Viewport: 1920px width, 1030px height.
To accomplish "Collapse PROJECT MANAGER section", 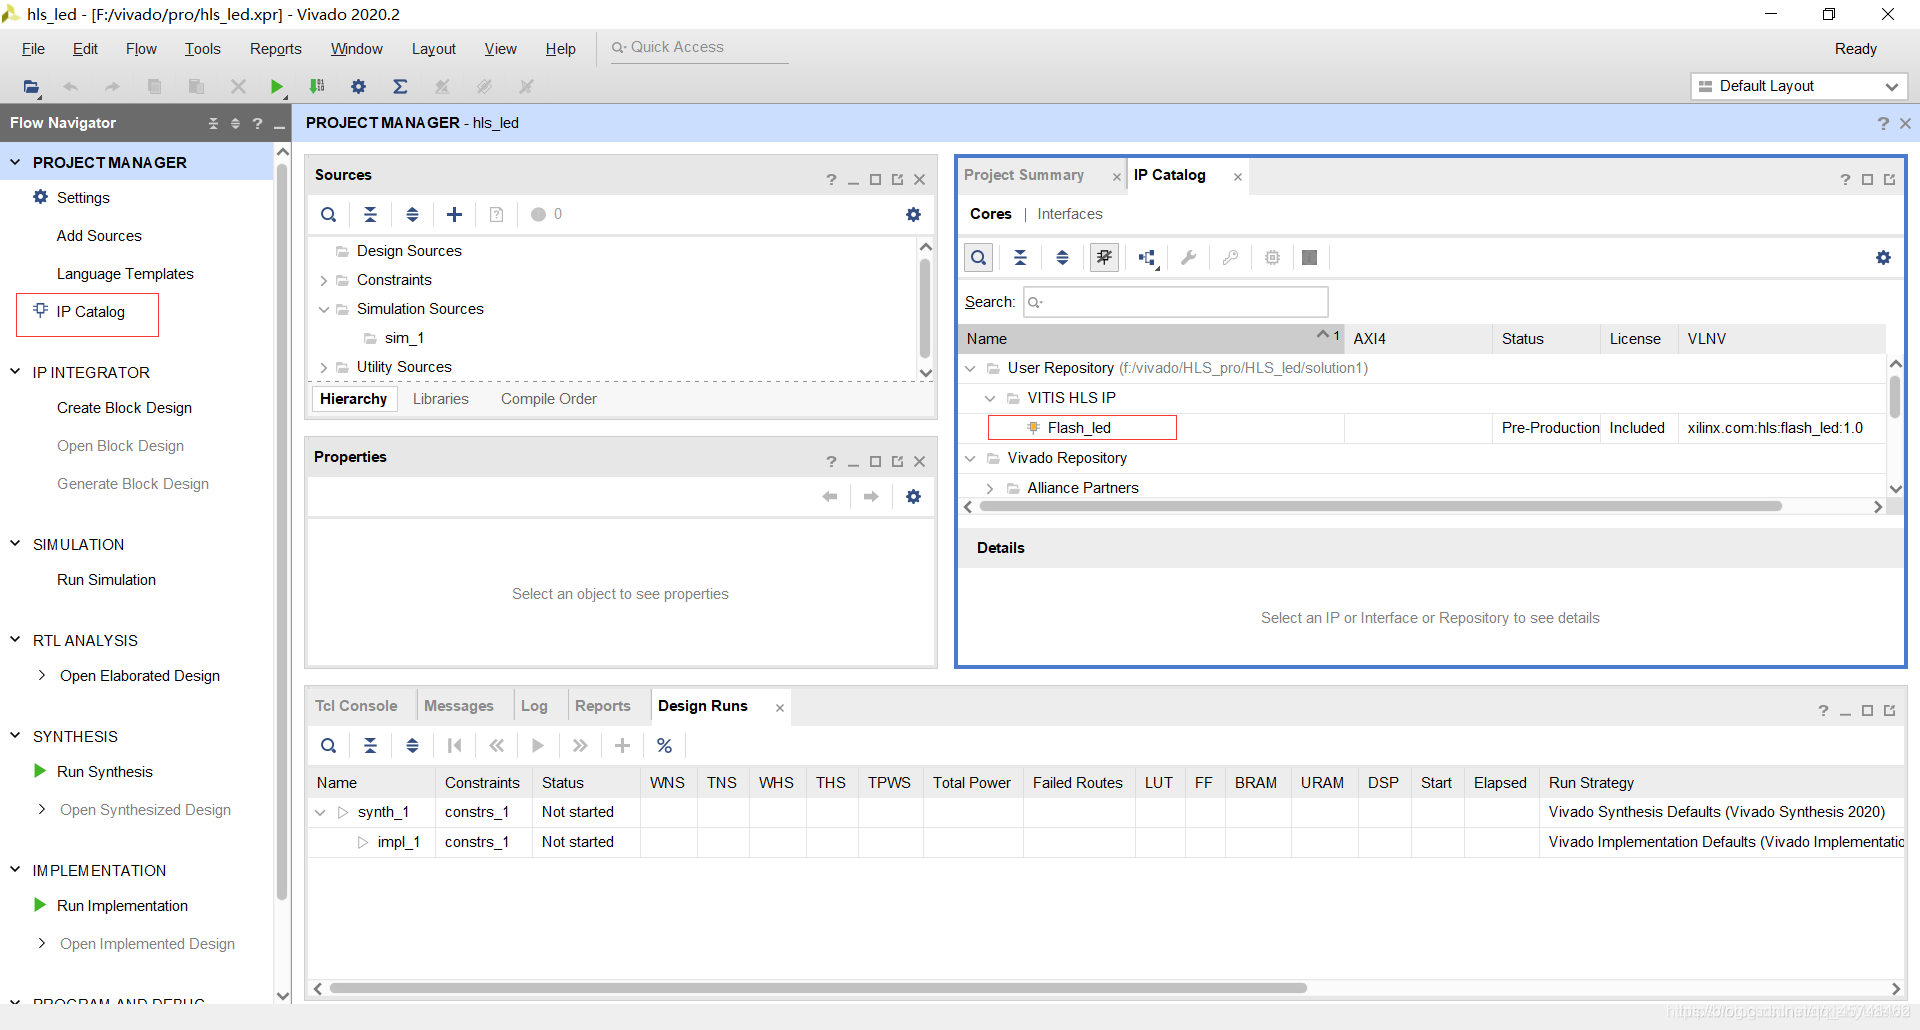I will pos(15,162).
